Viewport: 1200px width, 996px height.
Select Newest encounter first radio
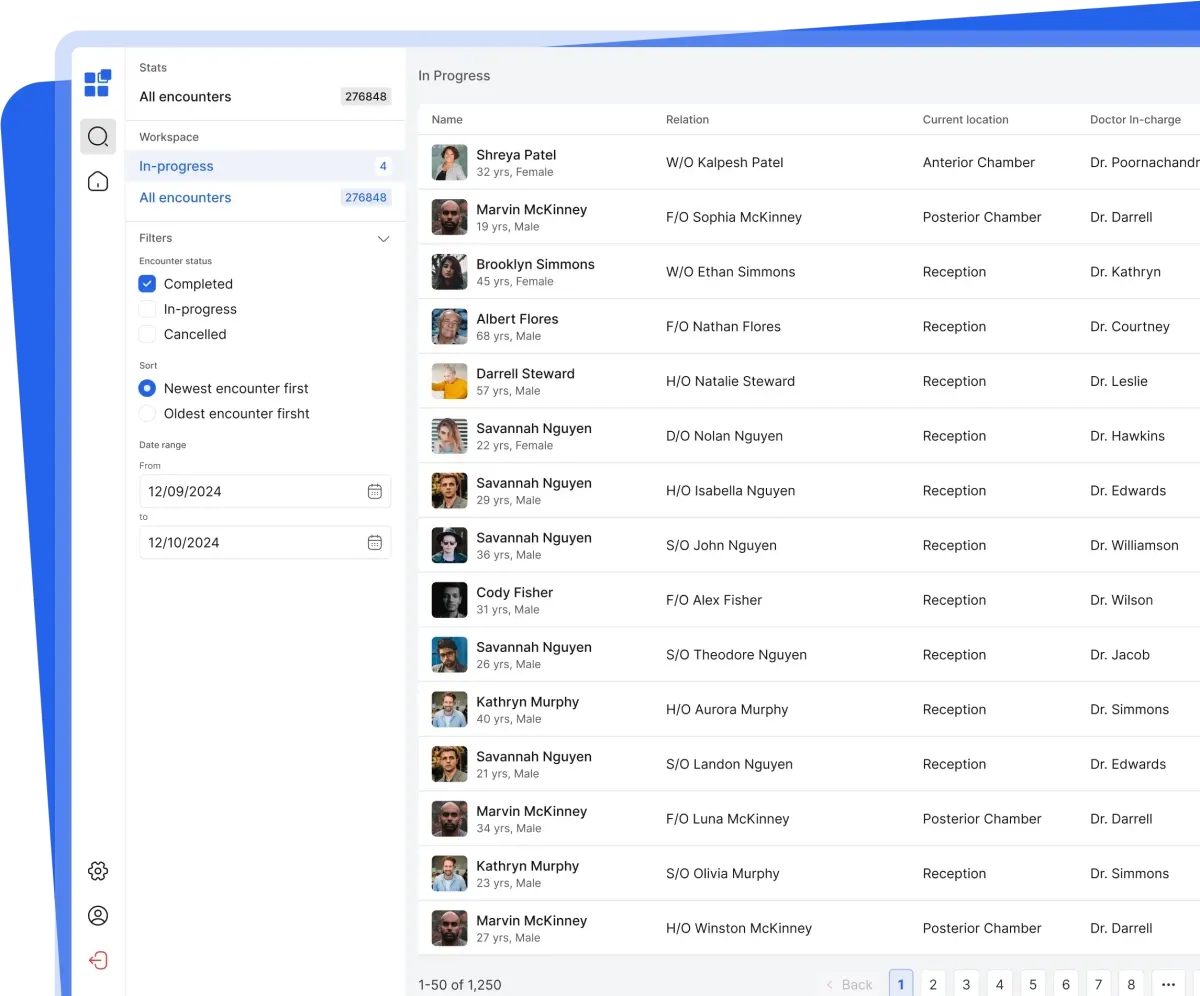click(x=147, y=388)
